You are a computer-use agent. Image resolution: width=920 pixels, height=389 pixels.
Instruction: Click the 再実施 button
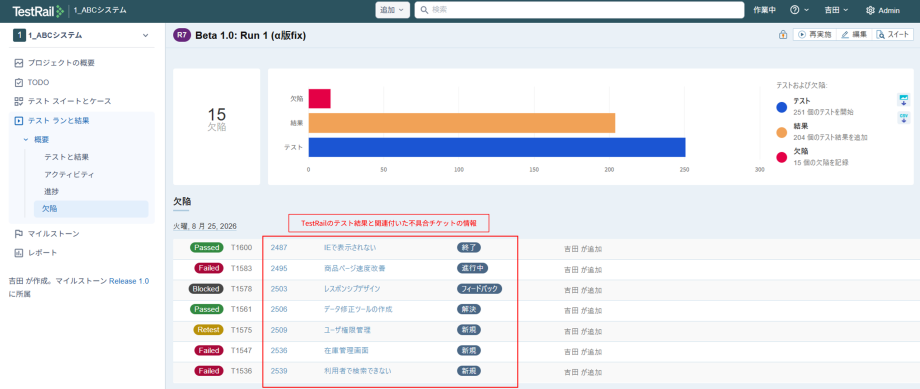[x=814, y=35]
